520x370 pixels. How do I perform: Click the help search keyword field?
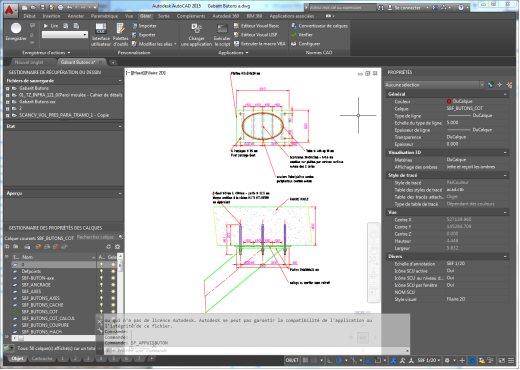tap(342, 7)
